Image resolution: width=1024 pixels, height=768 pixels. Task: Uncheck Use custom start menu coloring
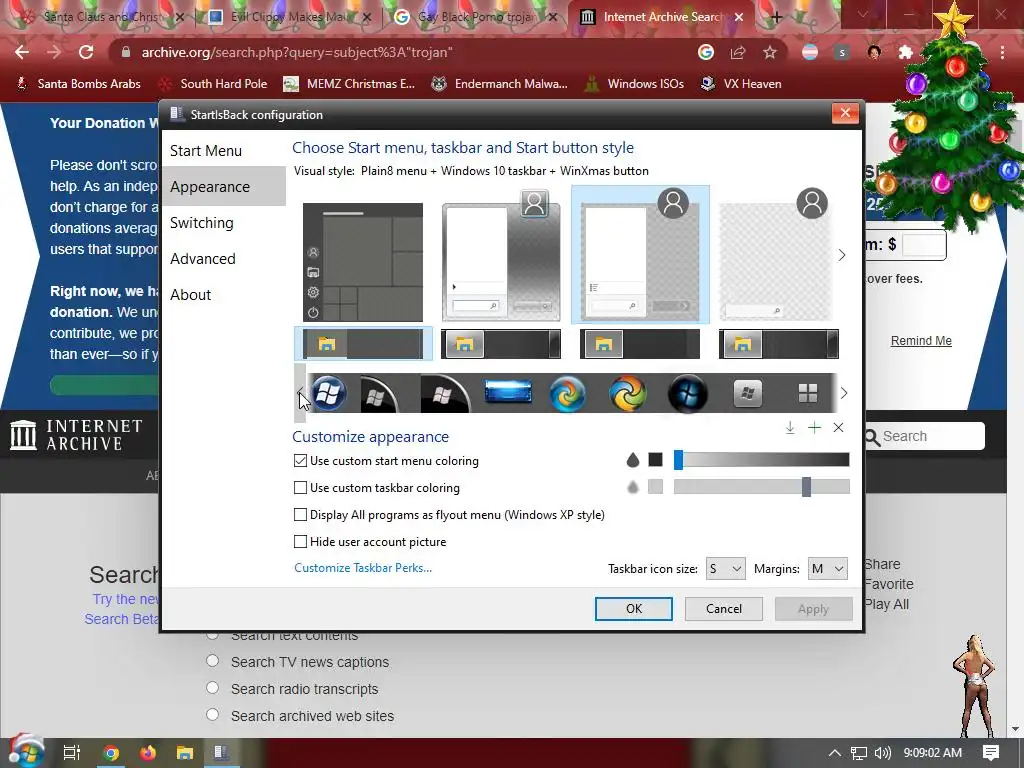pyautogui.click(x=300, y=460)
